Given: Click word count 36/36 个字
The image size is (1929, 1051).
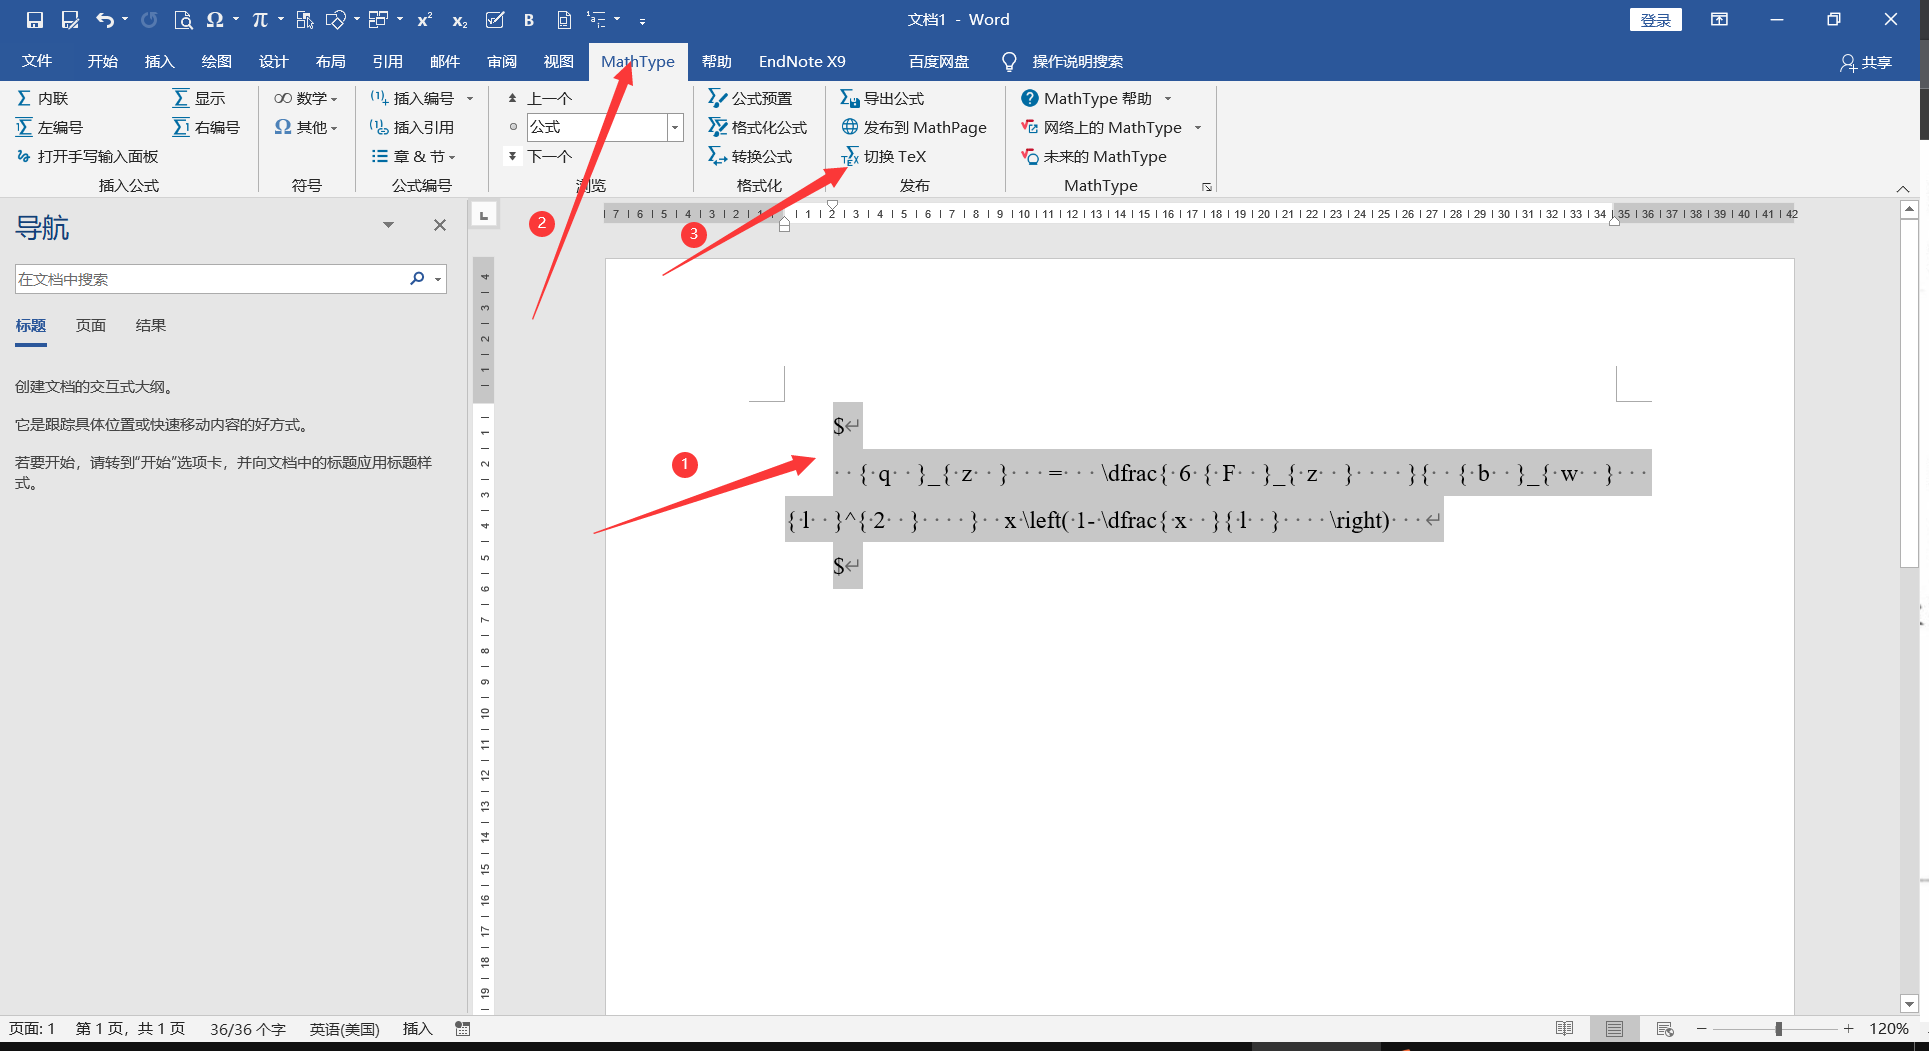Looking at the screenshot, I should [x=248, y=1029].
